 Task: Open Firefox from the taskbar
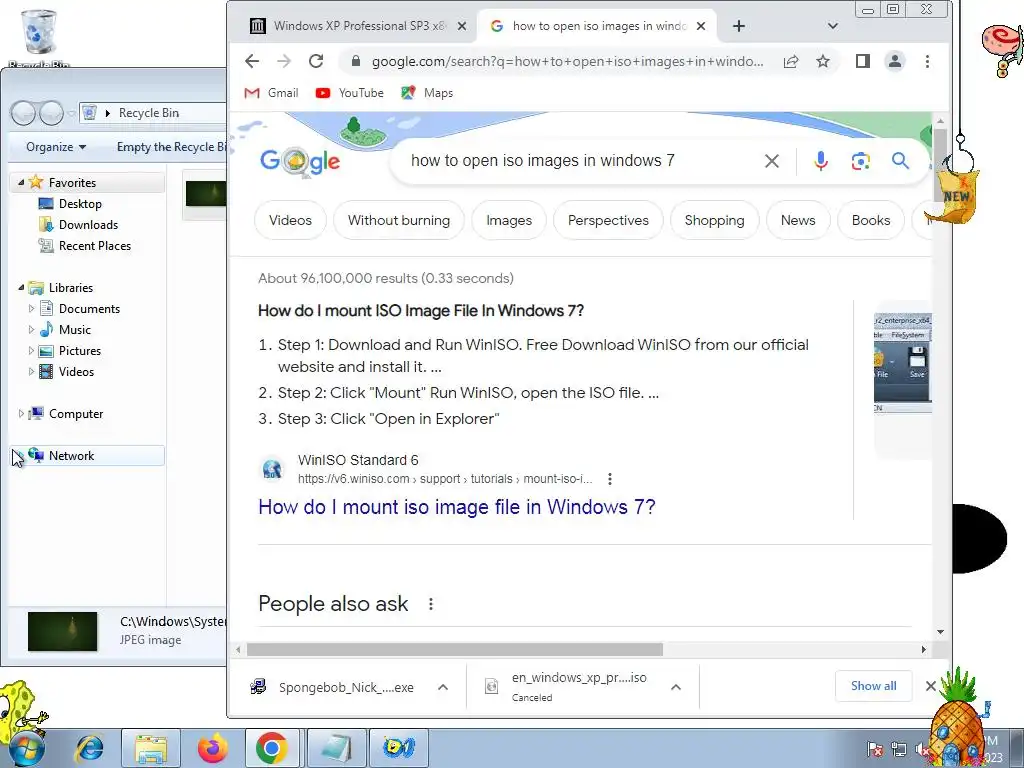tap(212, 748)
